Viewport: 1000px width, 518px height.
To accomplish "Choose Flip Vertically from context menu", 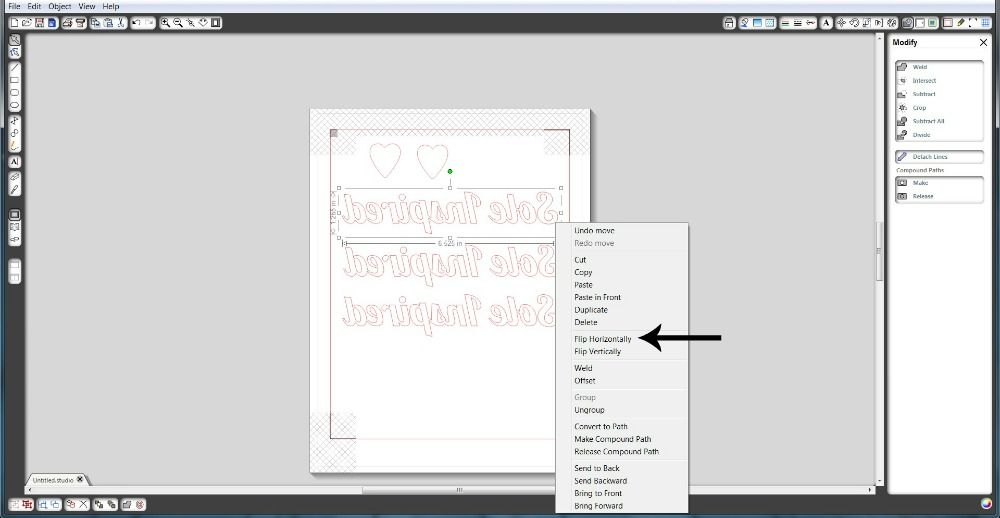I will coord(597,351).
